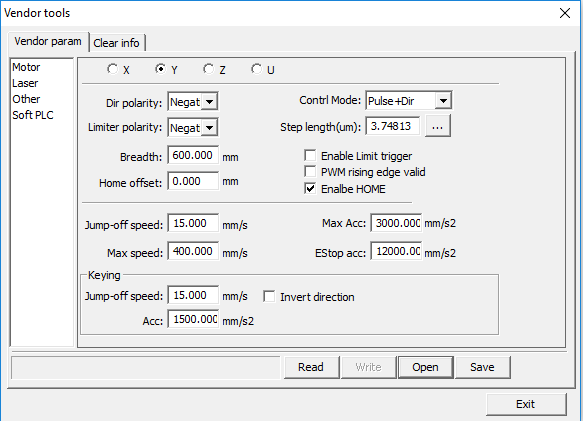Click the Read button
Image resolution: width=583 pixels, height=421 pixels.
[311, 367]
